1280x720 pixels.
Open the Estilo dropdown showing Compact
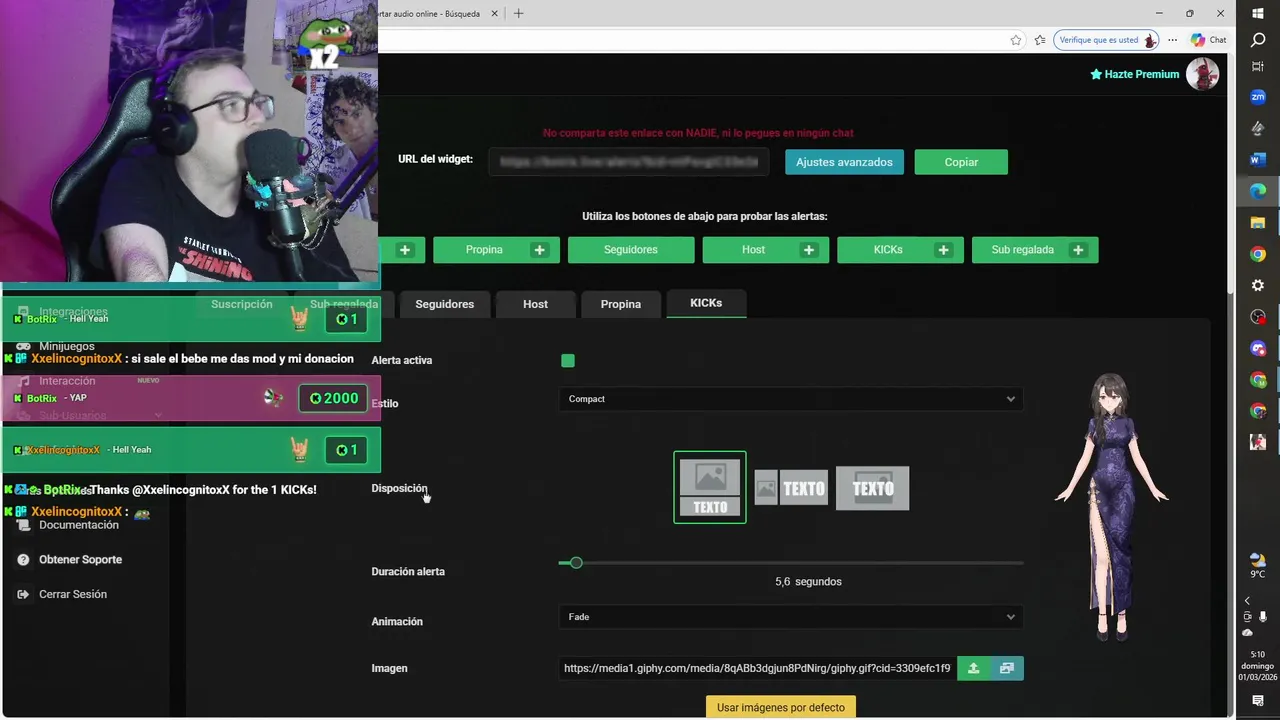(790, 399)
